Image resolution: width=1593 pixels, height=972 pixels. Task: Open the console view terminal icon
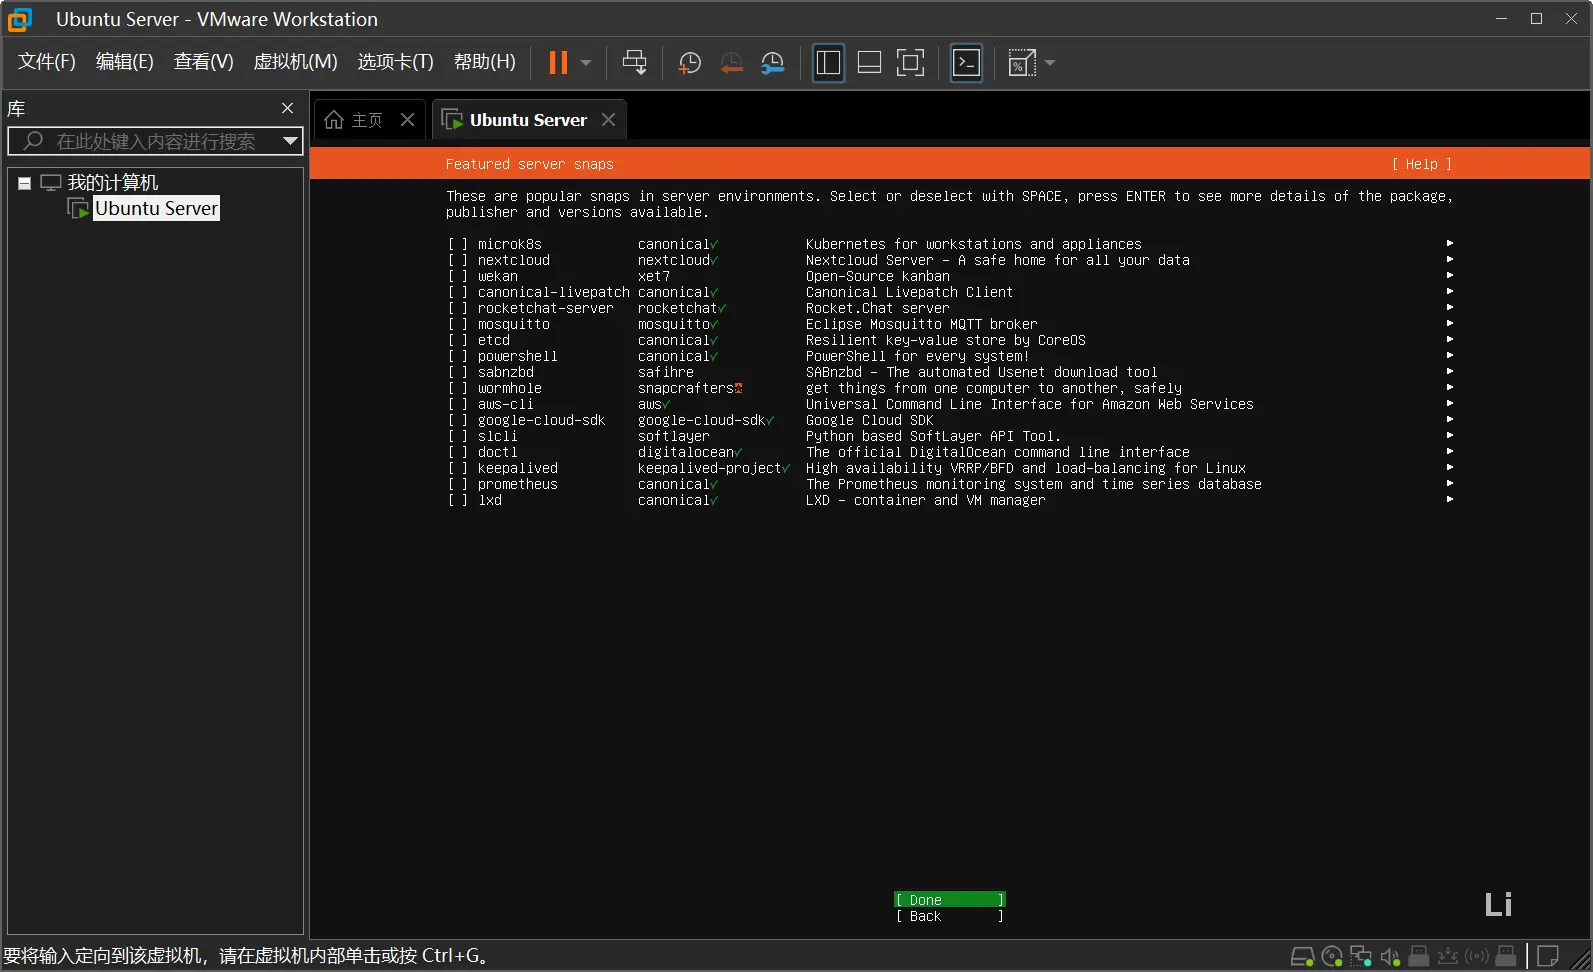966,63
